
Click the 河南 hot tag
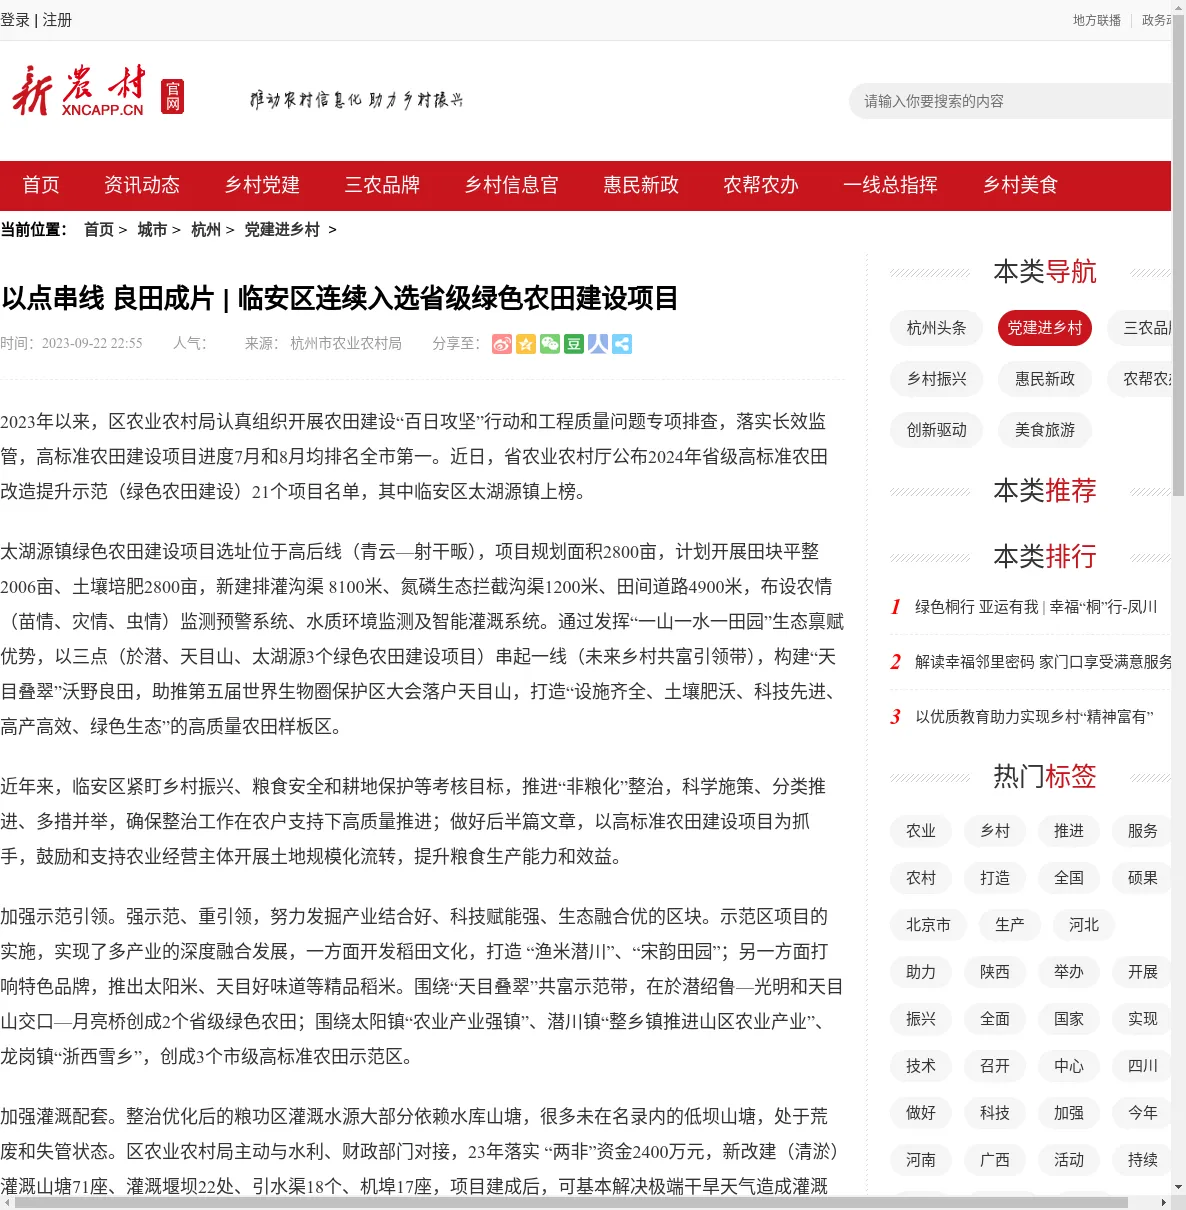coord(921,1160)
